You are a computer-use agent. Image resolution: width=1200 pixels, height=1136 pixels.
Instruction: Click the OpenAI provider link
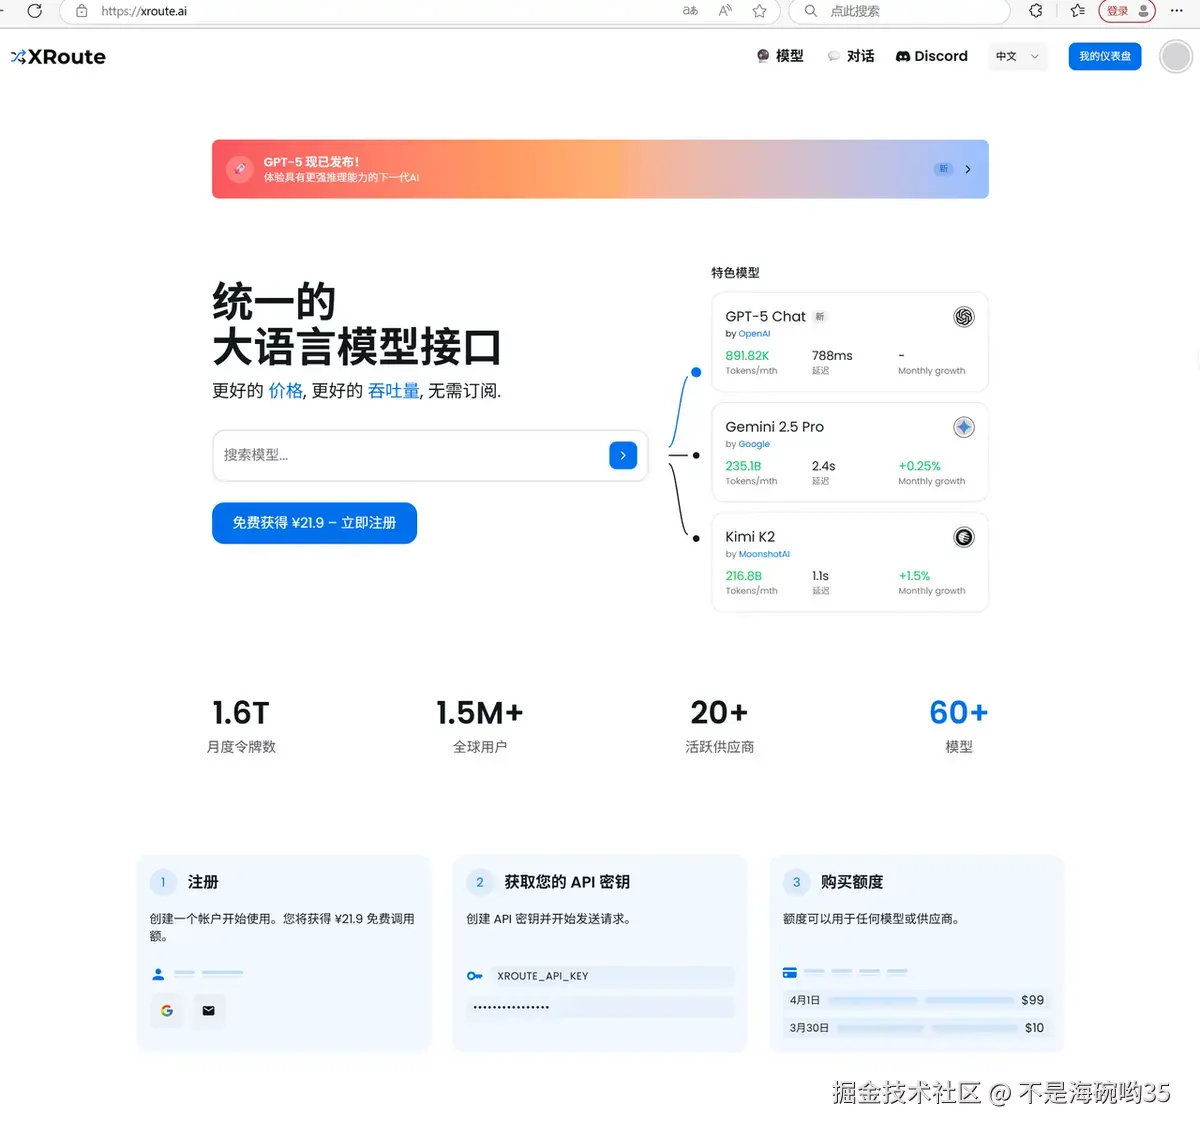pos(754,334)
